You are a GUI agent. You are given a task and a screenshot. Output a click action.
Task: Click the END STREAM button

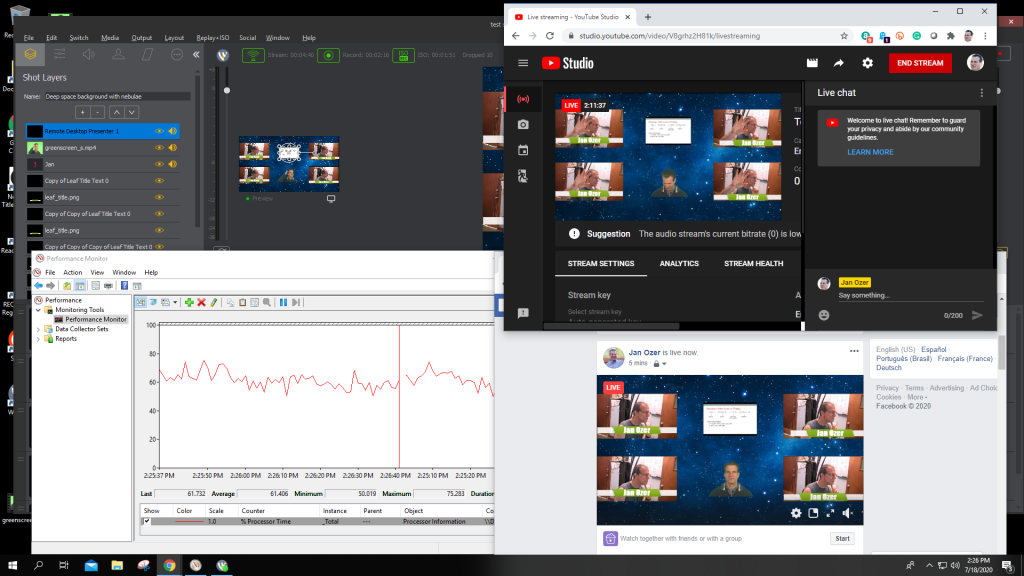coord(919,63)
